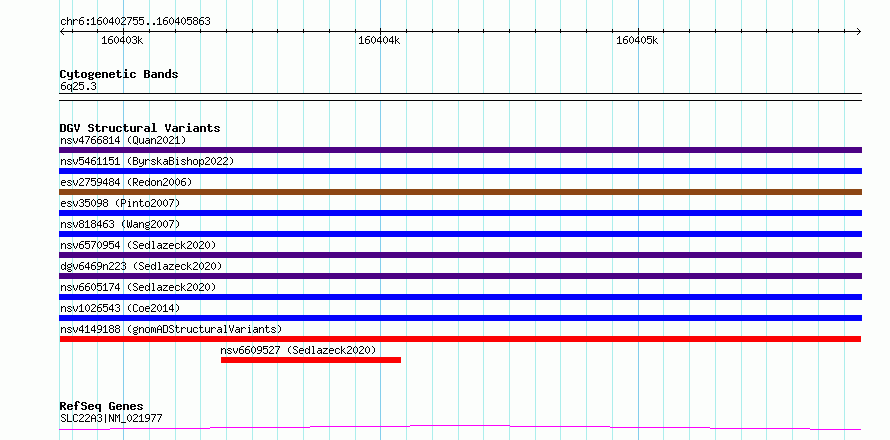The width and height of the screenshot is (890, 440).
Task: Click the DGV Structural Variants track title
Action: pyautogui.click(x=140, y=128)
